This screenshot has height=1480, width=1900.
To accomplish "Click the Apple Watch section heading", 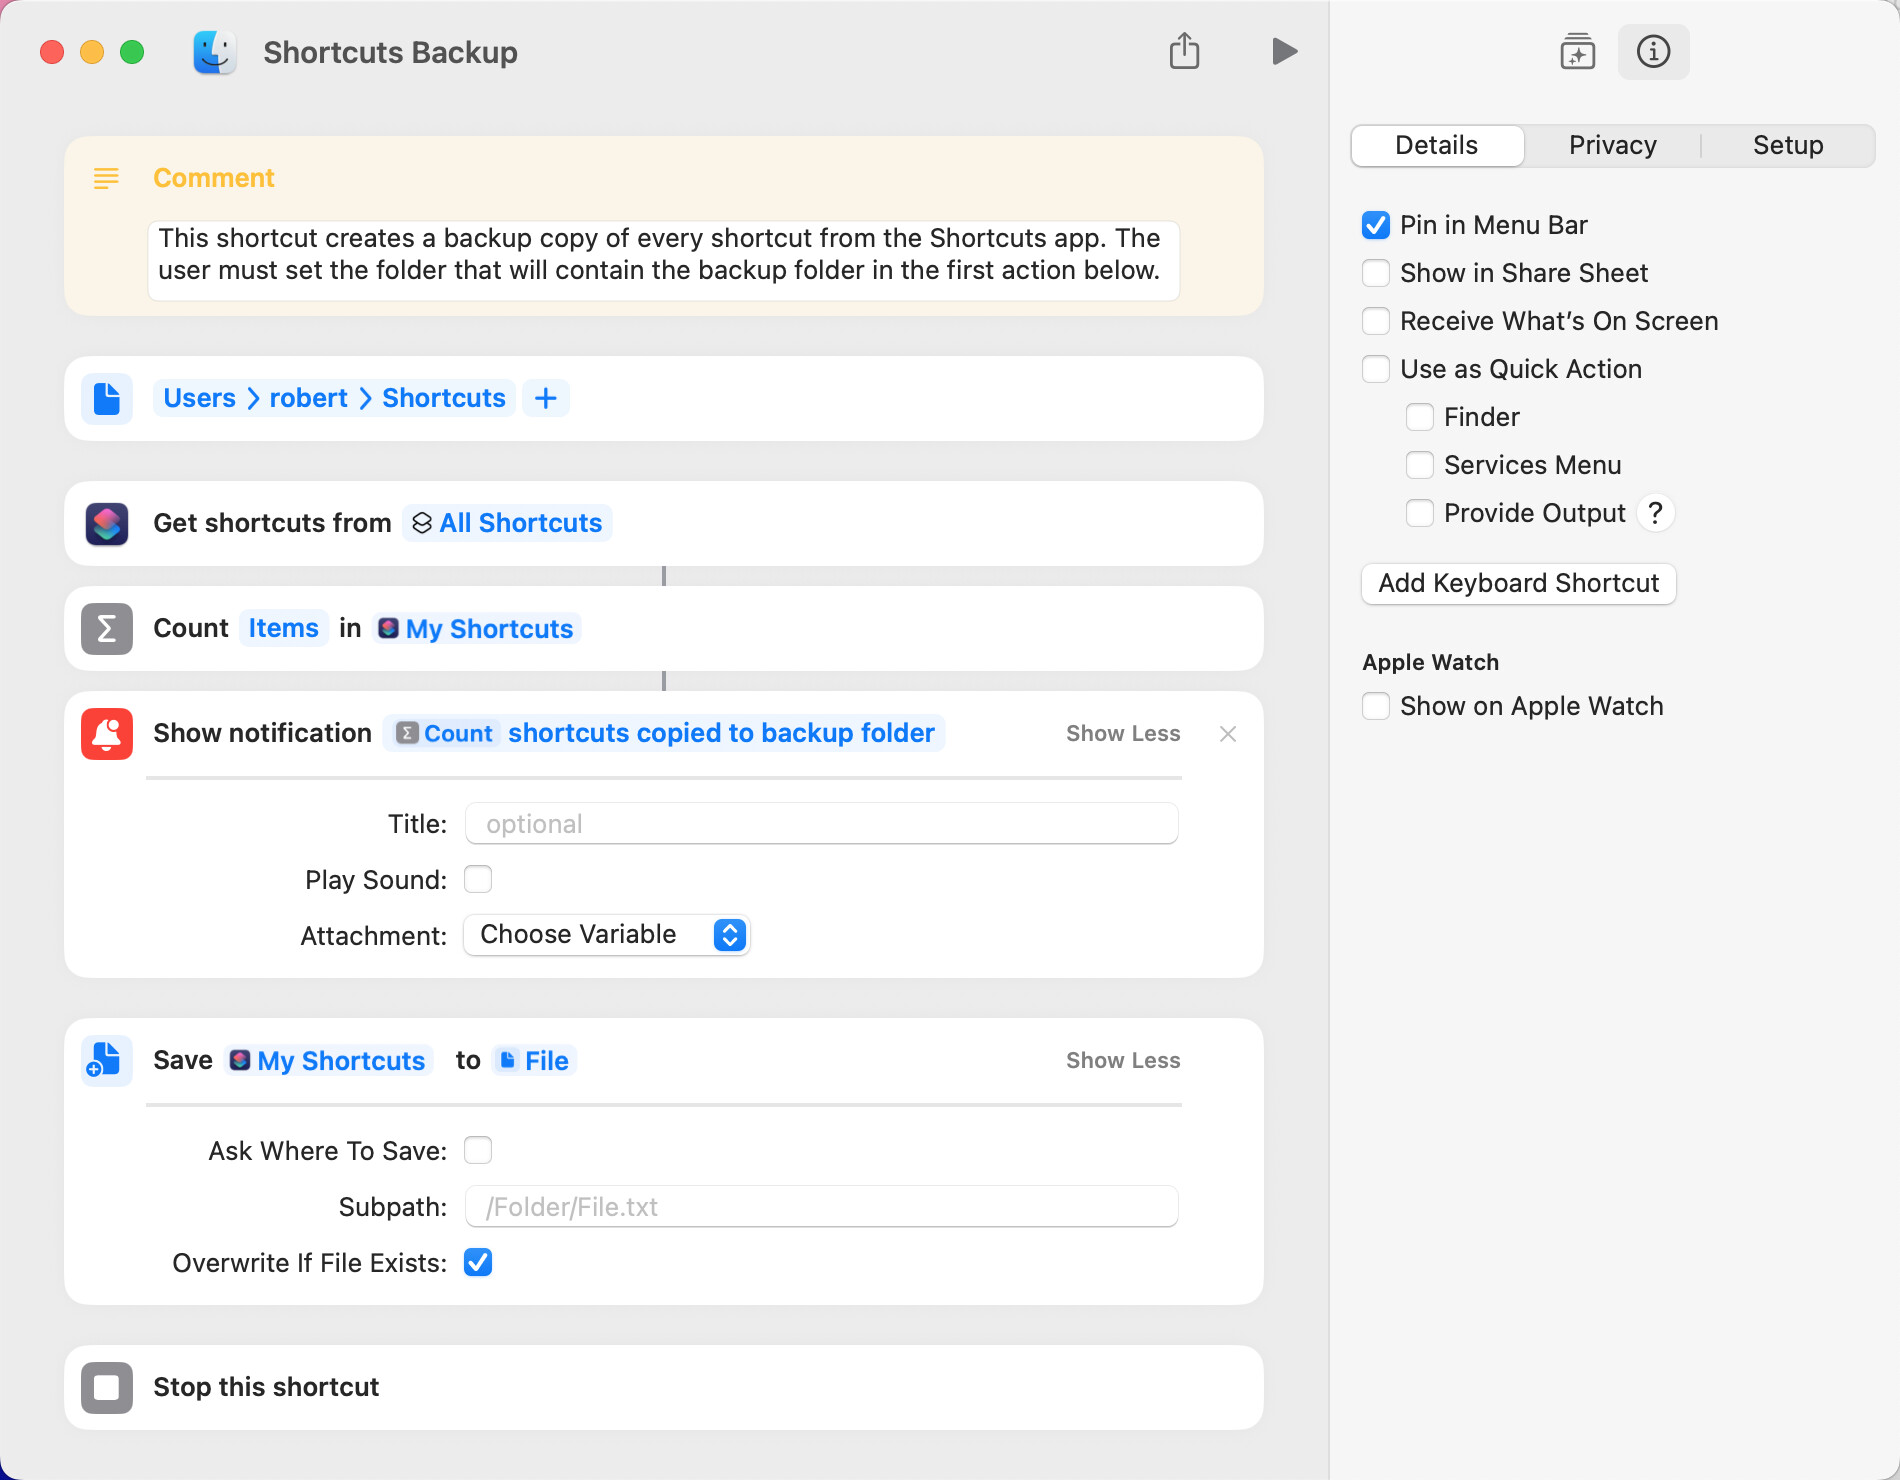I will [1431, 662].
